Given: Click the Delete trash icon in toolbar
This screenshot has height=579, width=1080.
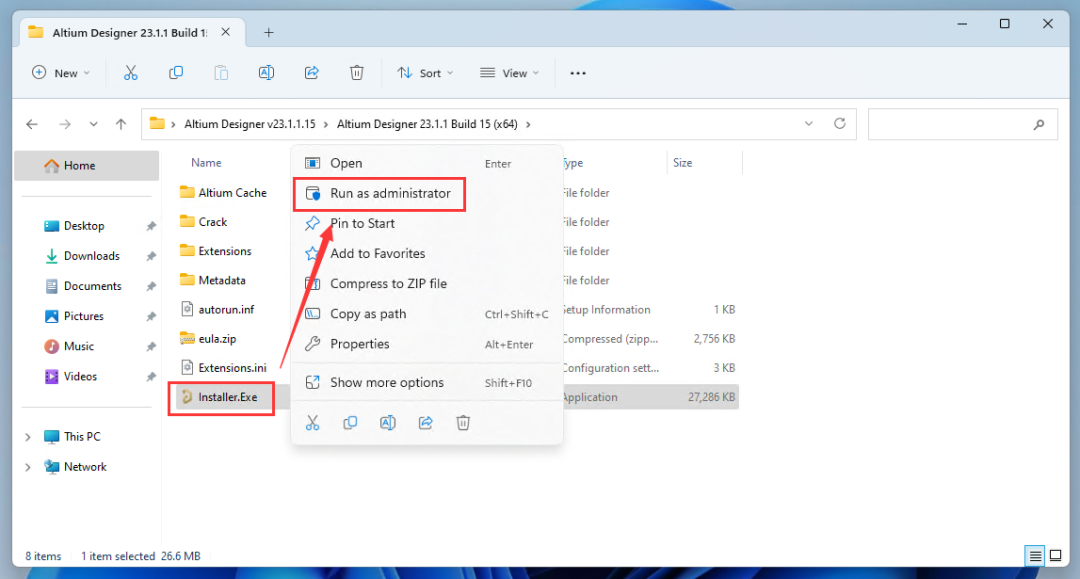Looking at the screenshot, I should 357,73.
